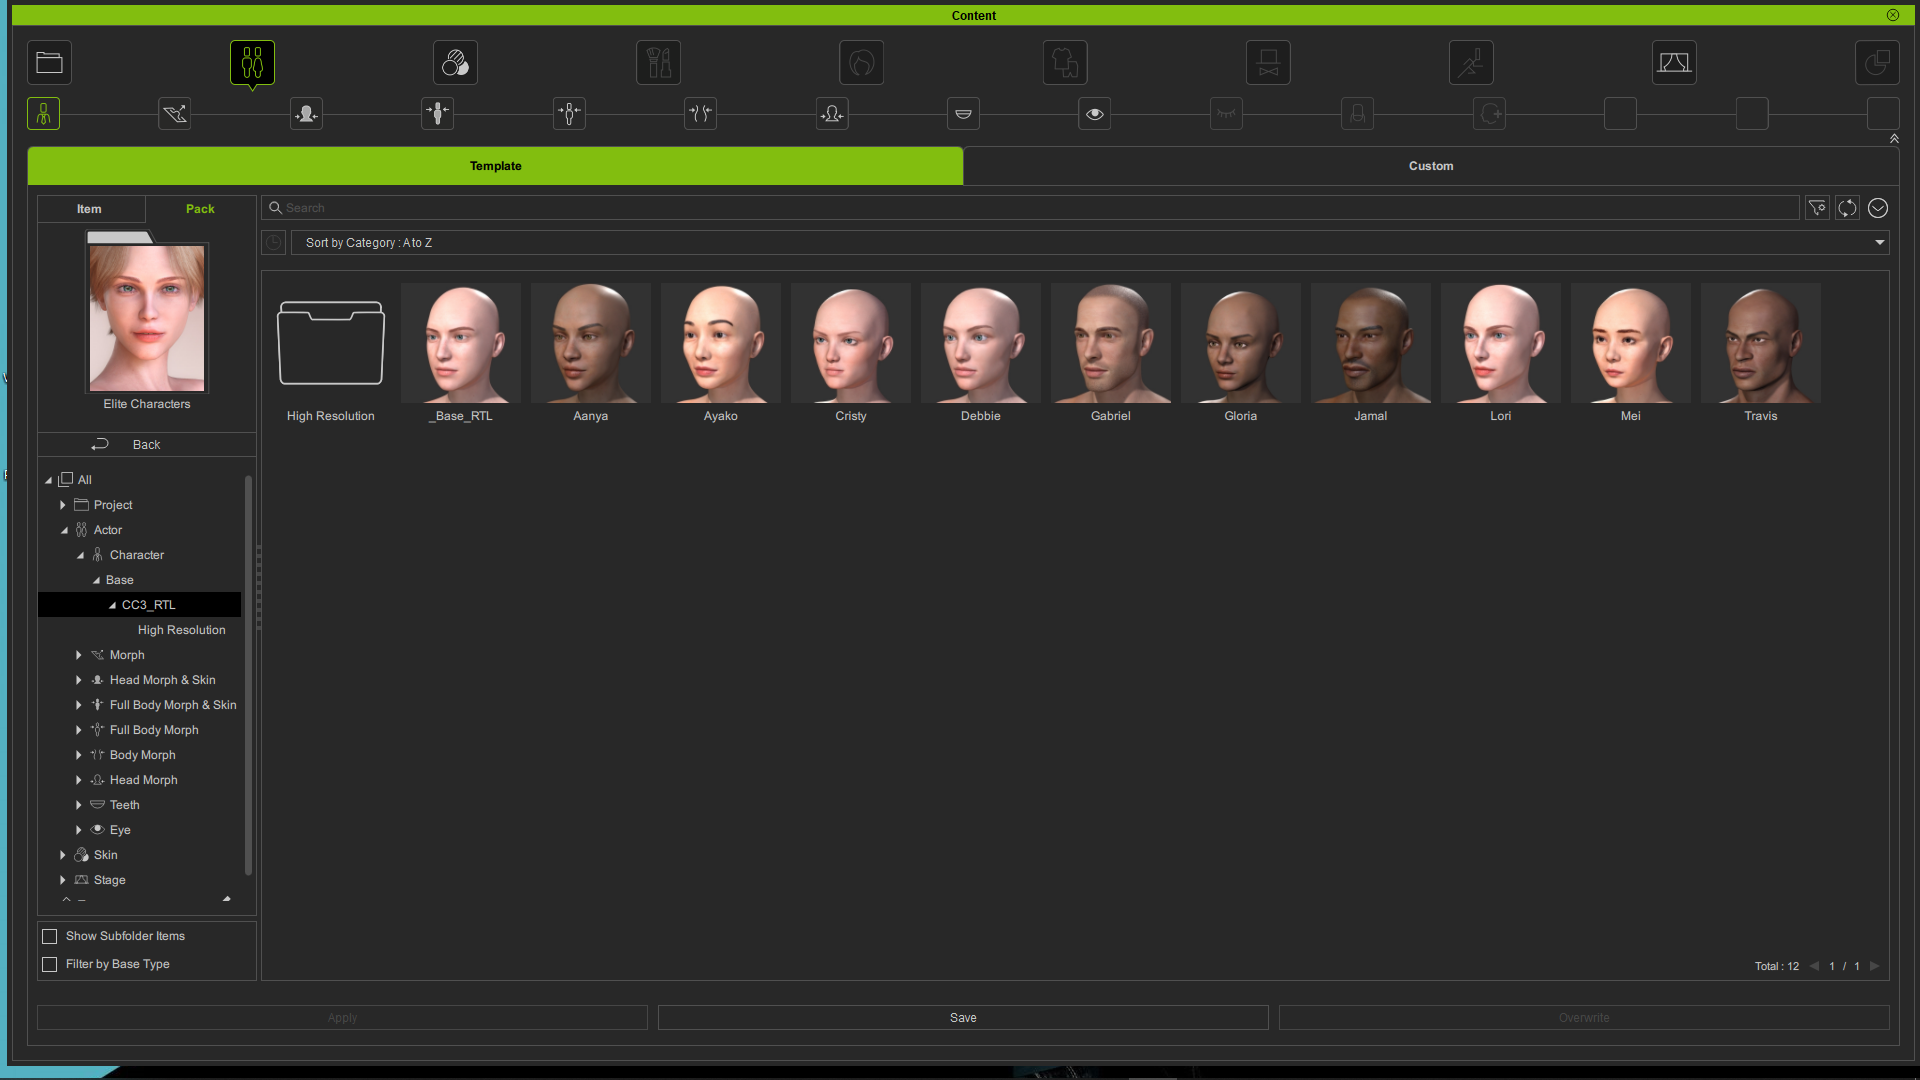
Task: Select the Teeth subcategory icon
Action: click(x=963, y=114)
